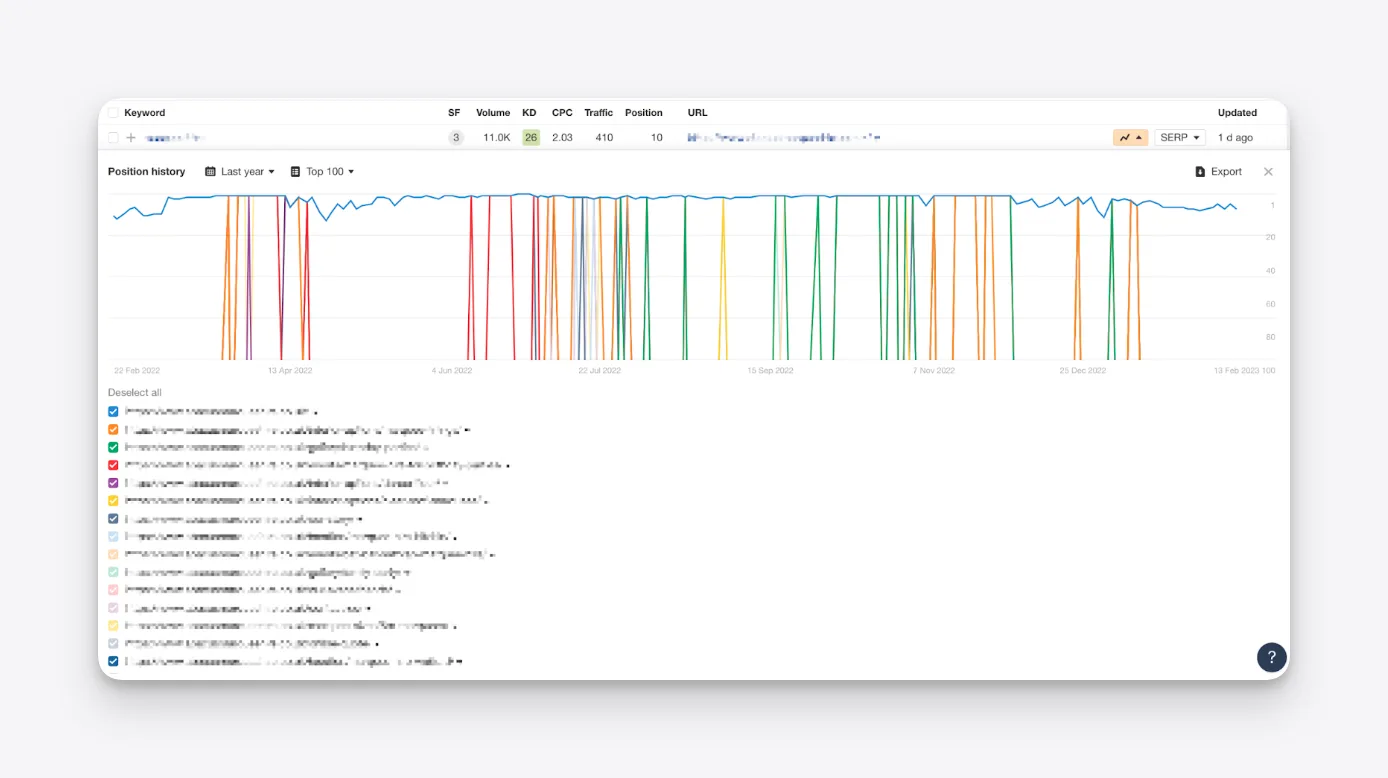Tick the keyword row checkbox
The image size is (1388, 778).
pyautogui.click(x=113, y=138)
